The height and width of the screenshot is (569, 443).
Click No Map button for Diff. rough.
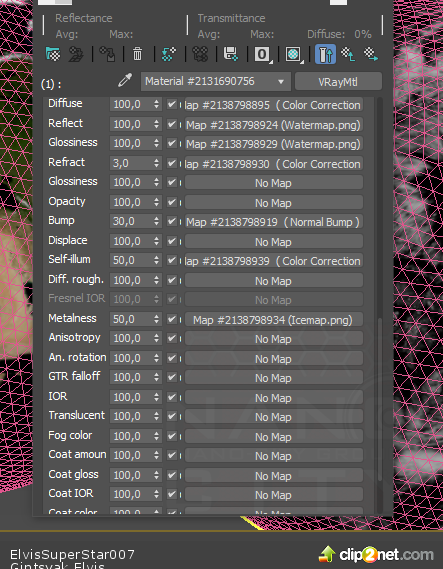[274, 281]
